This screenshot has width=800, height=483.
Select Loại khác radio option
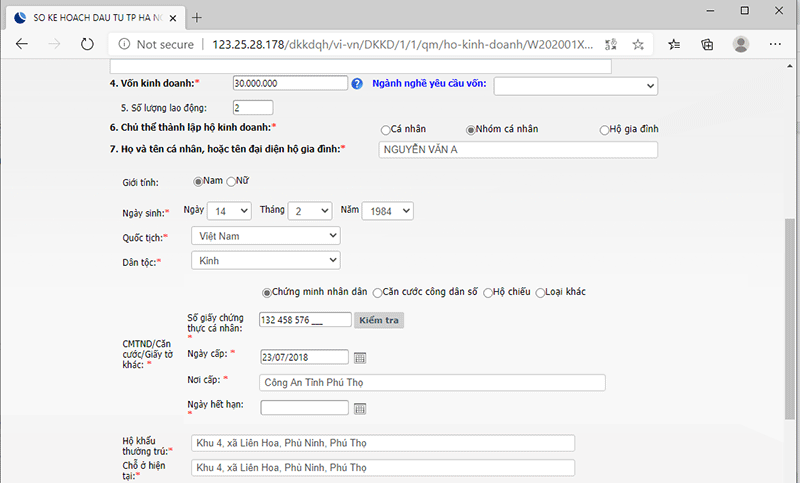pyautogui.click(x=540, y=293)
